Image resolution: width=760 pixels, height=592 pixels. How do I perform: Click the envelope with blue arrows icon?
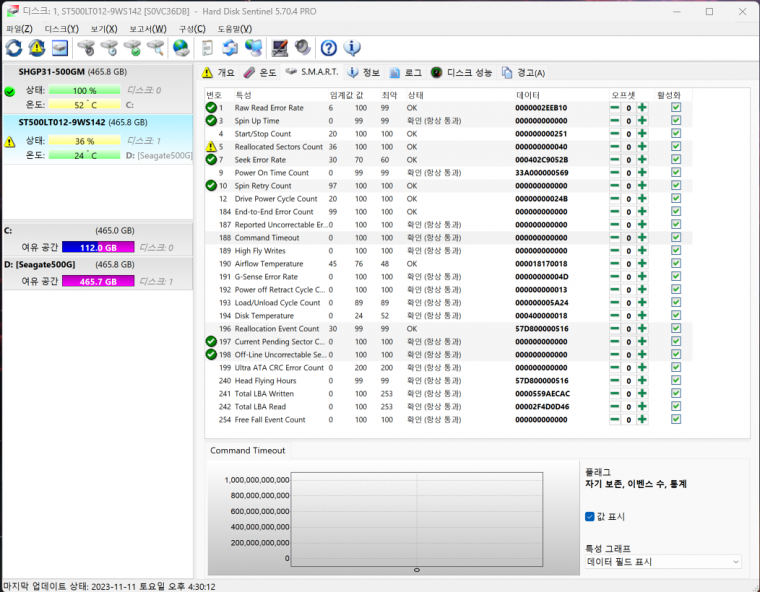coord(230,48)
